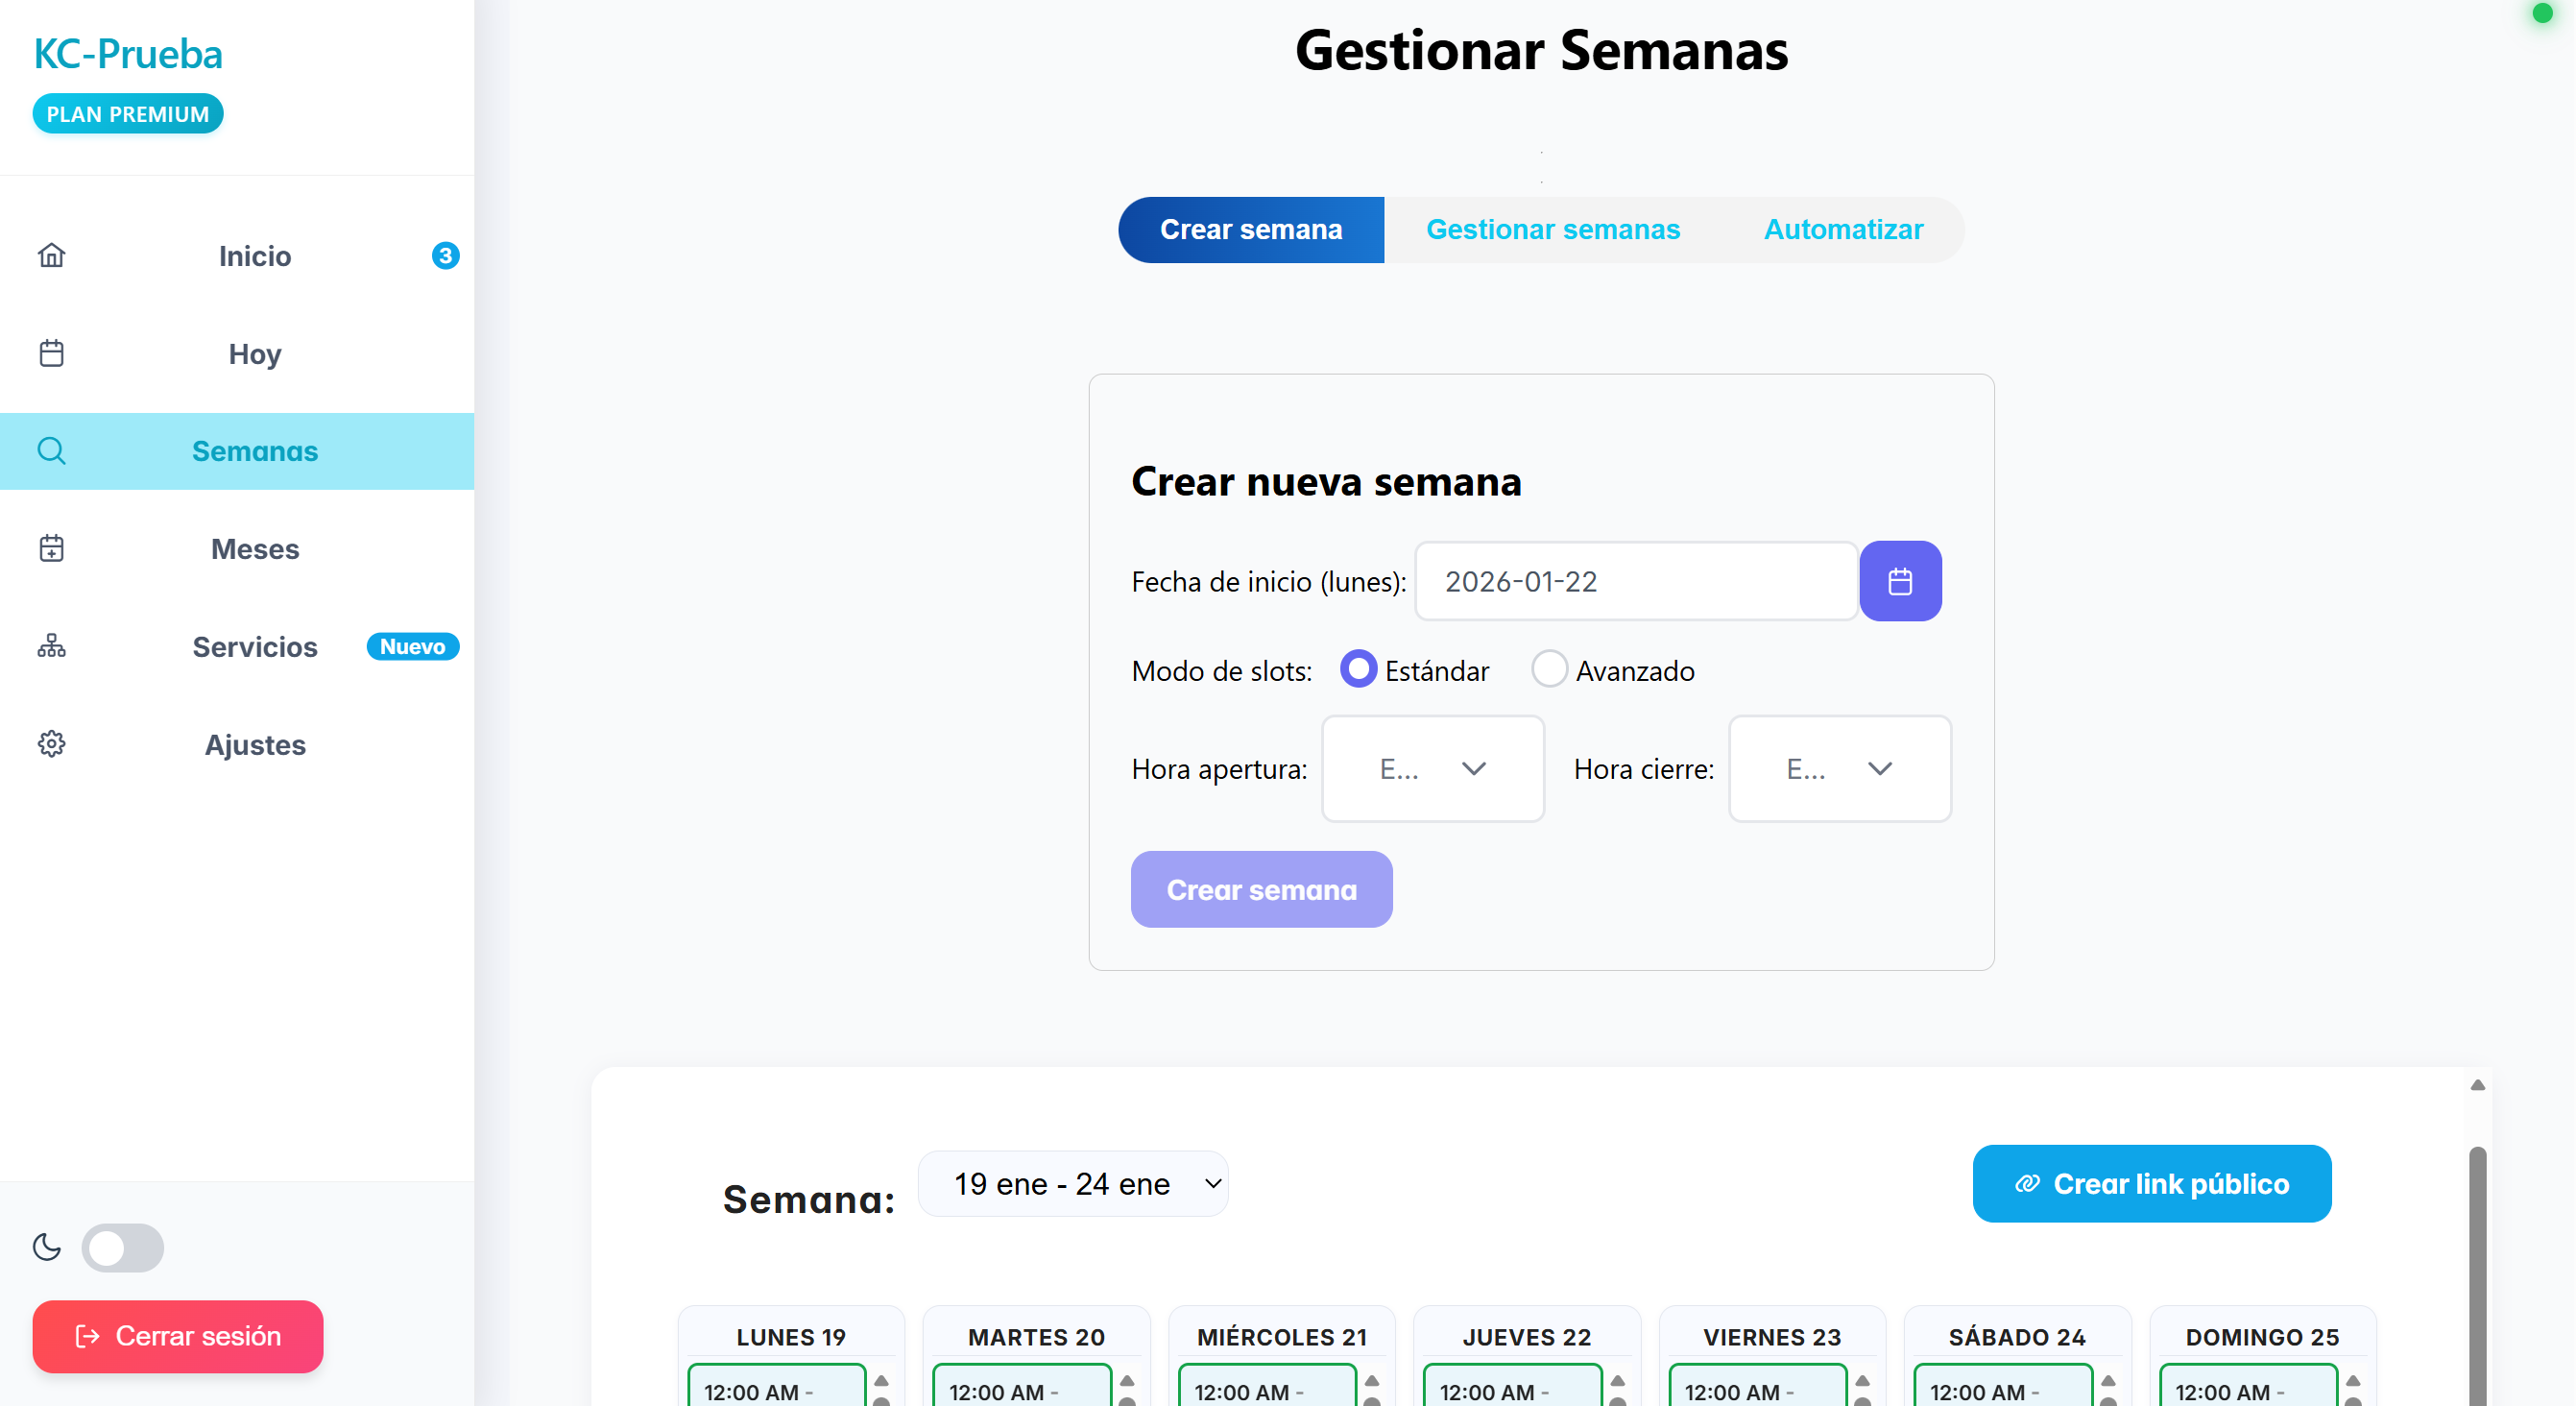The height and width of the screenshot is (1406, 2576).
Task: Click the Ajustes gear icon
Action: [x=52, y=744]
